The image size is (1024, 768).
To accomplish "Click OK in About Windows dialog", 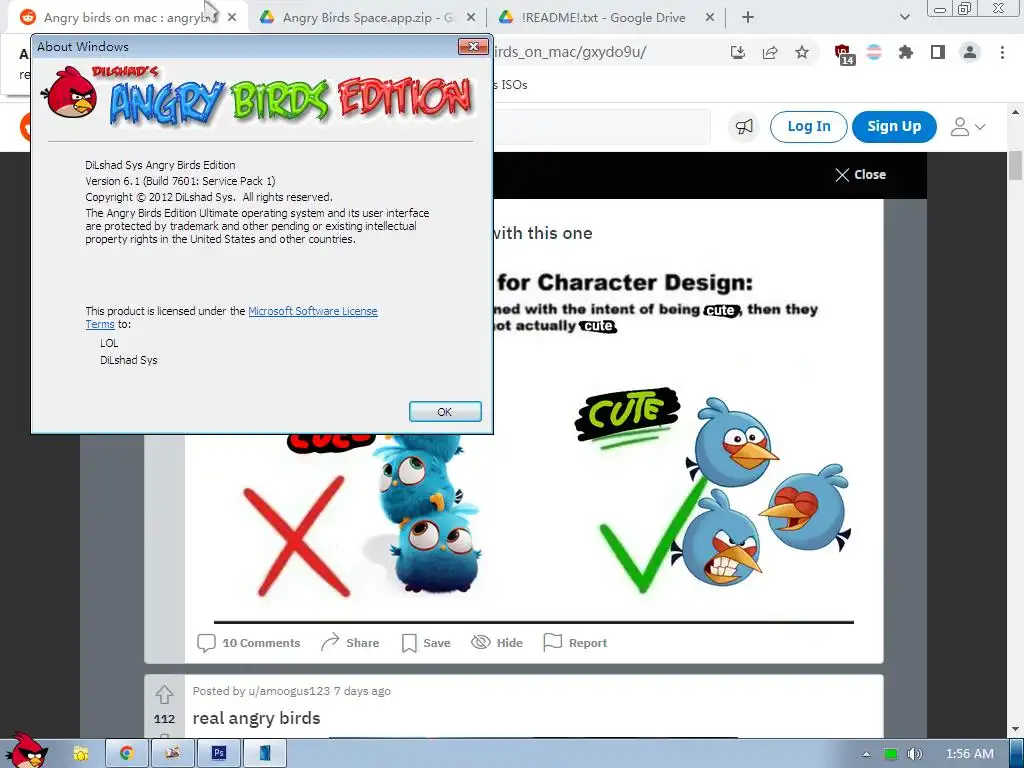I will (x=445, y=411).
